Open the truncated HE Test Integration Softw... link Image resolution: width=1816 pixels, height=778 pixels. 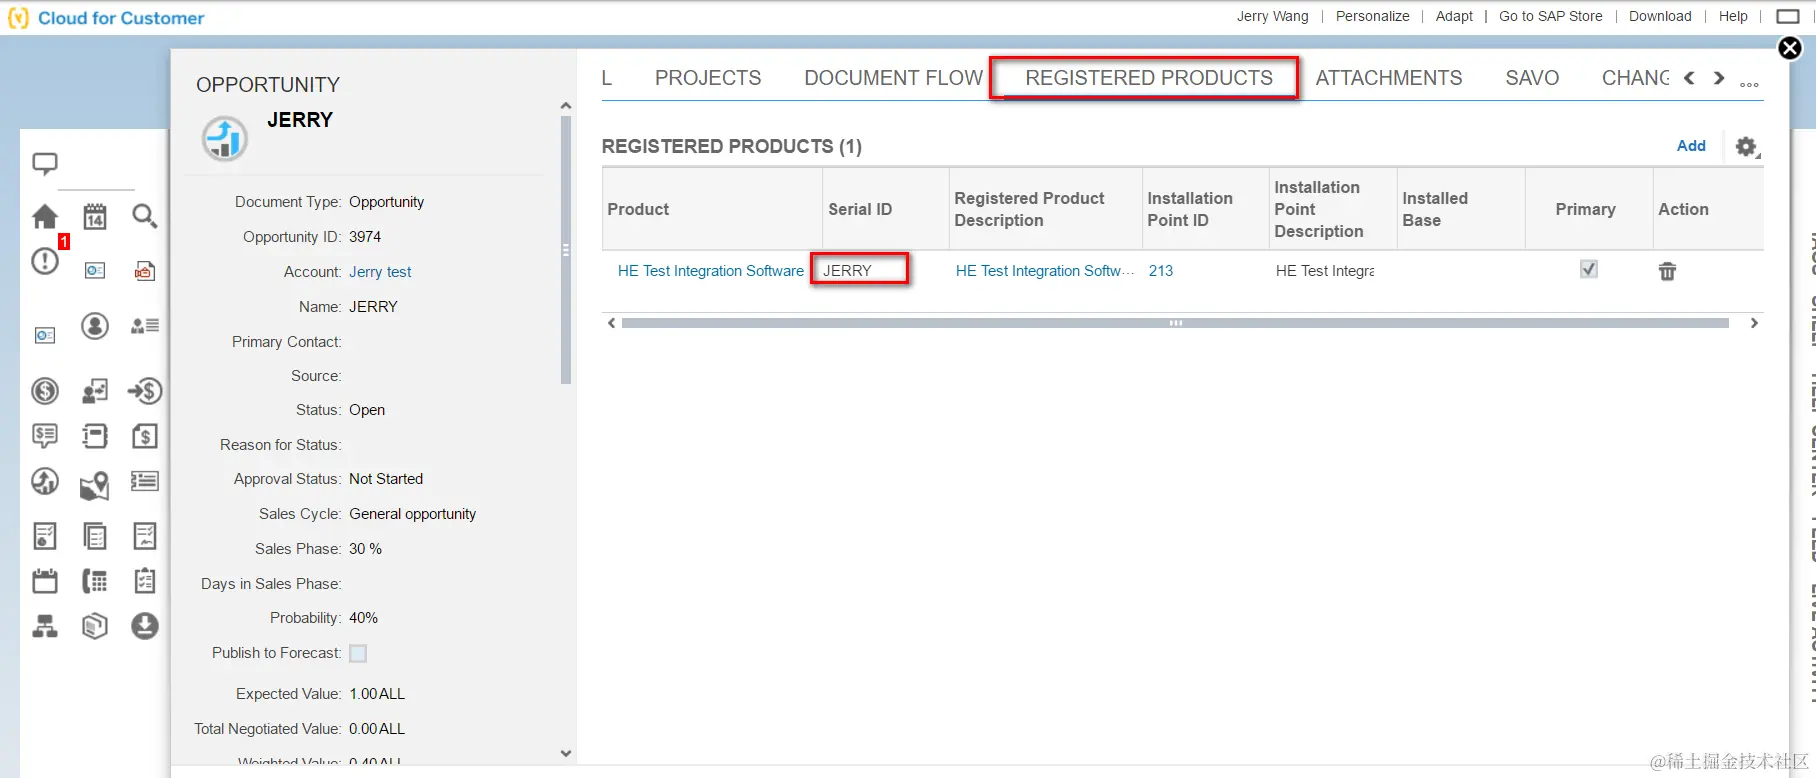1044,271
